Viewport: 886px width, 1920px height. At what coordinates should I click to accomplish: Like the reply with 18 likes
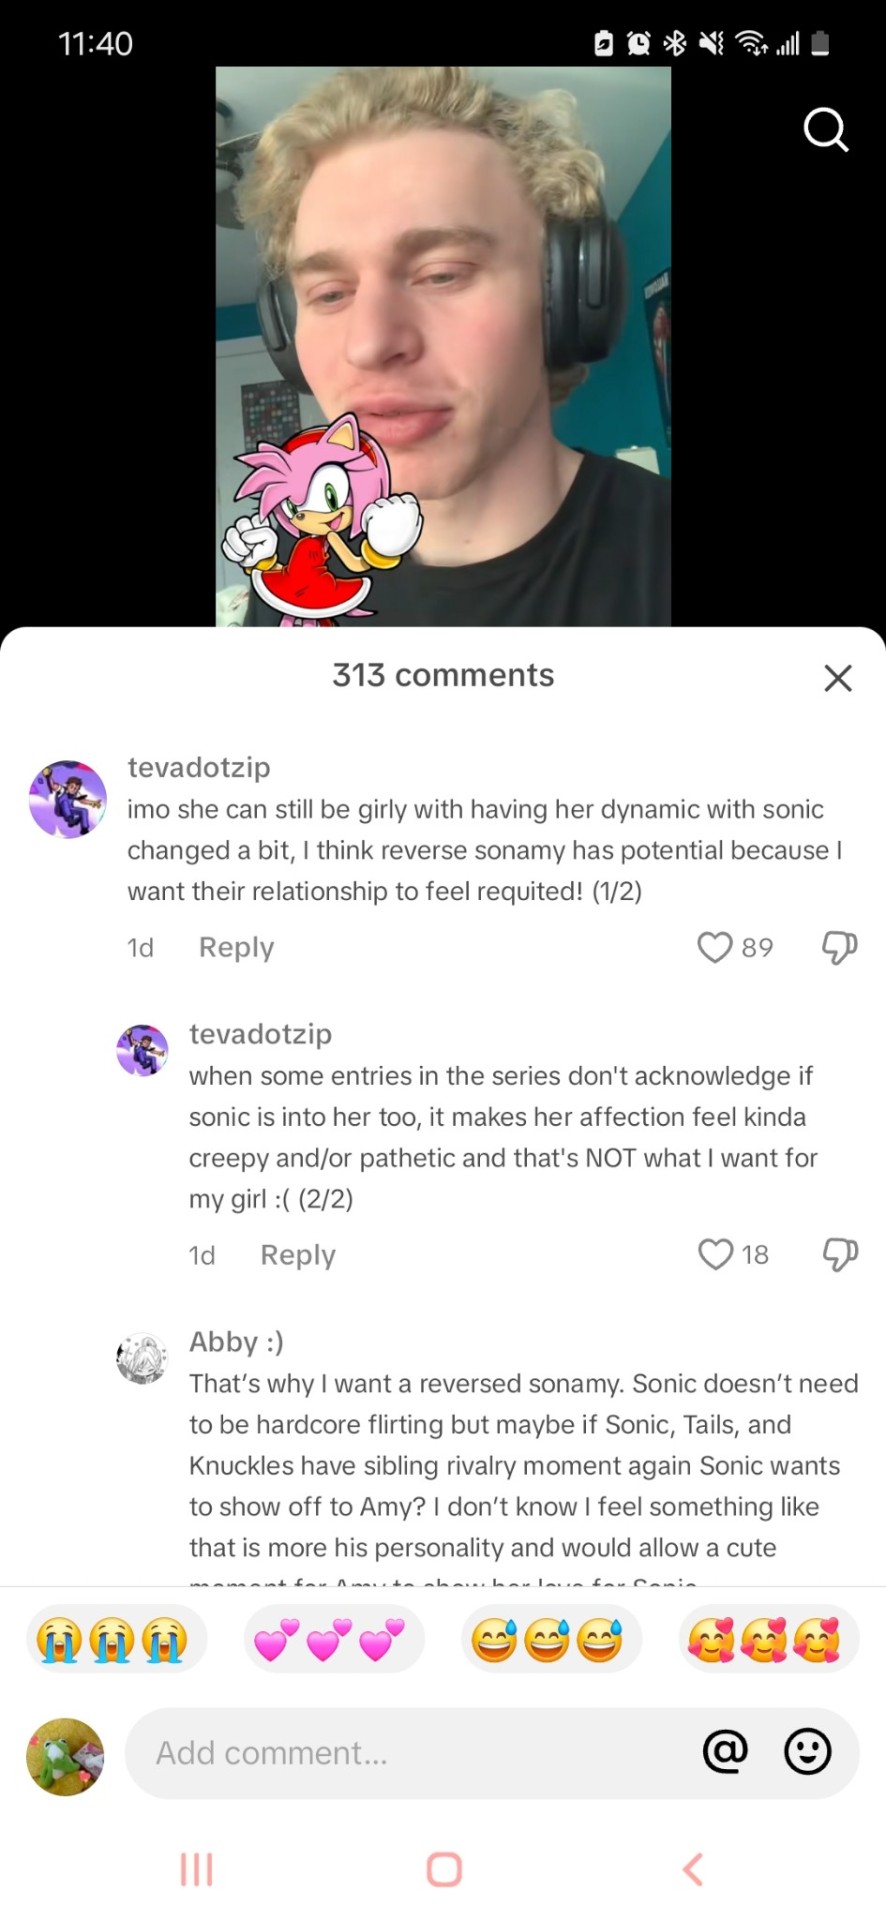[x=716, y=1254]
